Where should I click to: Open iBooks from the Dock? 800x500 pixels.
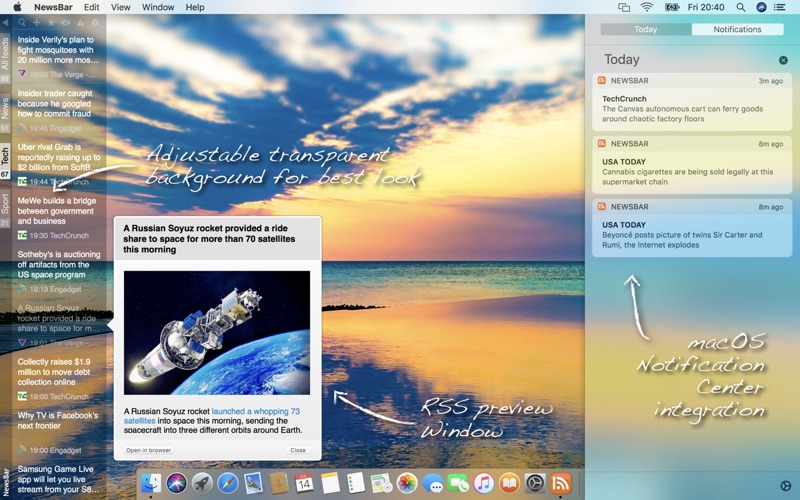click(509, 483)
